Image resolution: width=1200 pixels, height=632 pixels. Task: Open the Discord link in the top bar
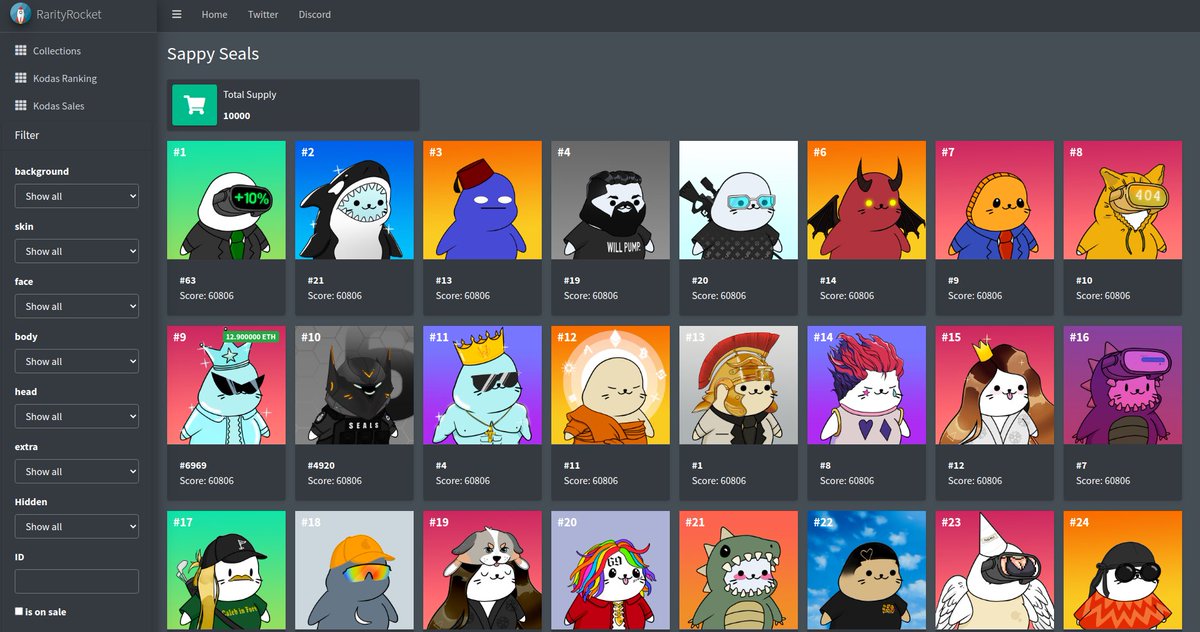click(314, 14)
